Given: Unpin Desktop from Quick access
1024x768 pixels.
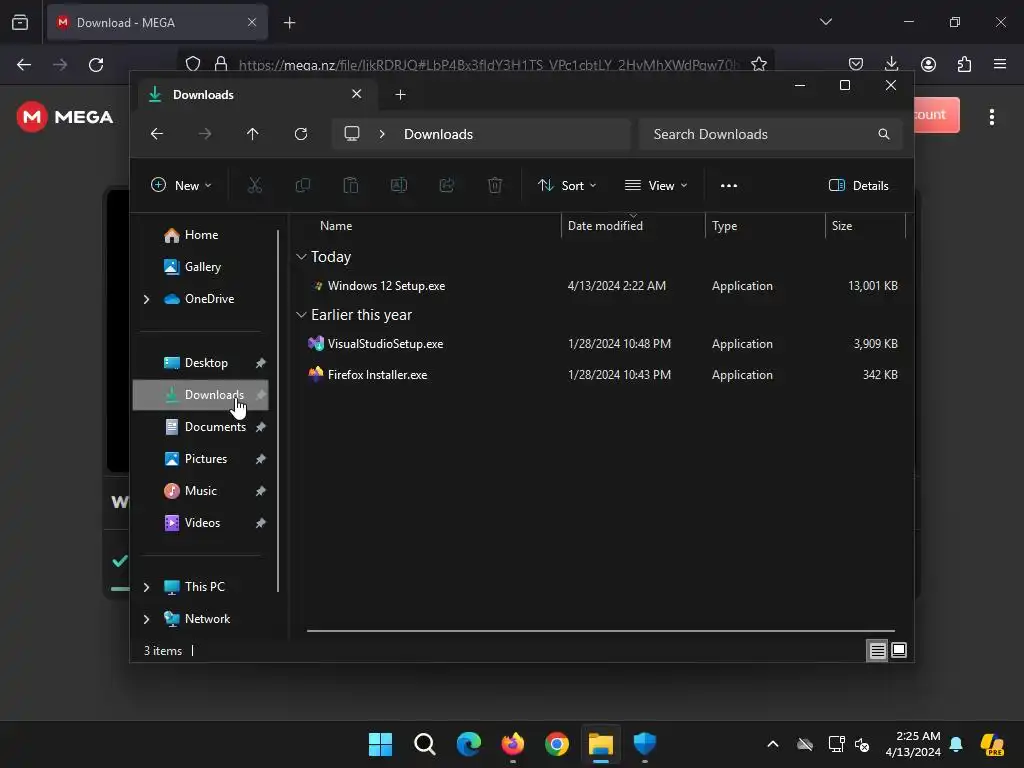Looking at the screenshot, I should 261,363.
